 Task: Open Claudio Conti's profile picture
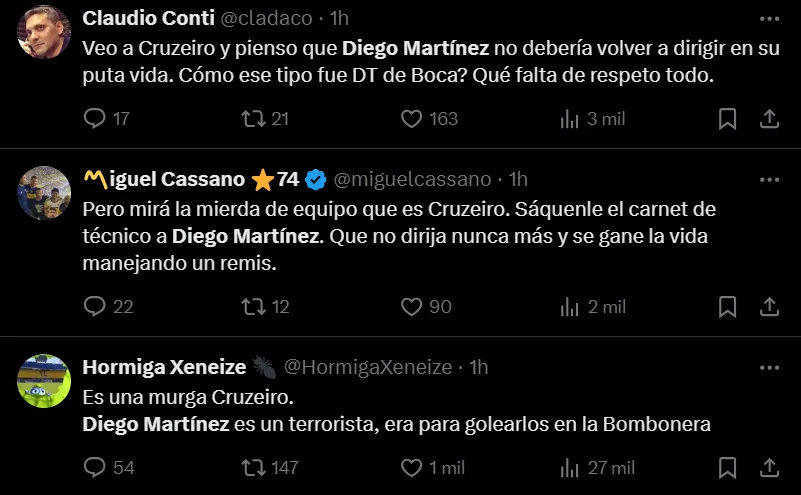(x=44, y=32)
